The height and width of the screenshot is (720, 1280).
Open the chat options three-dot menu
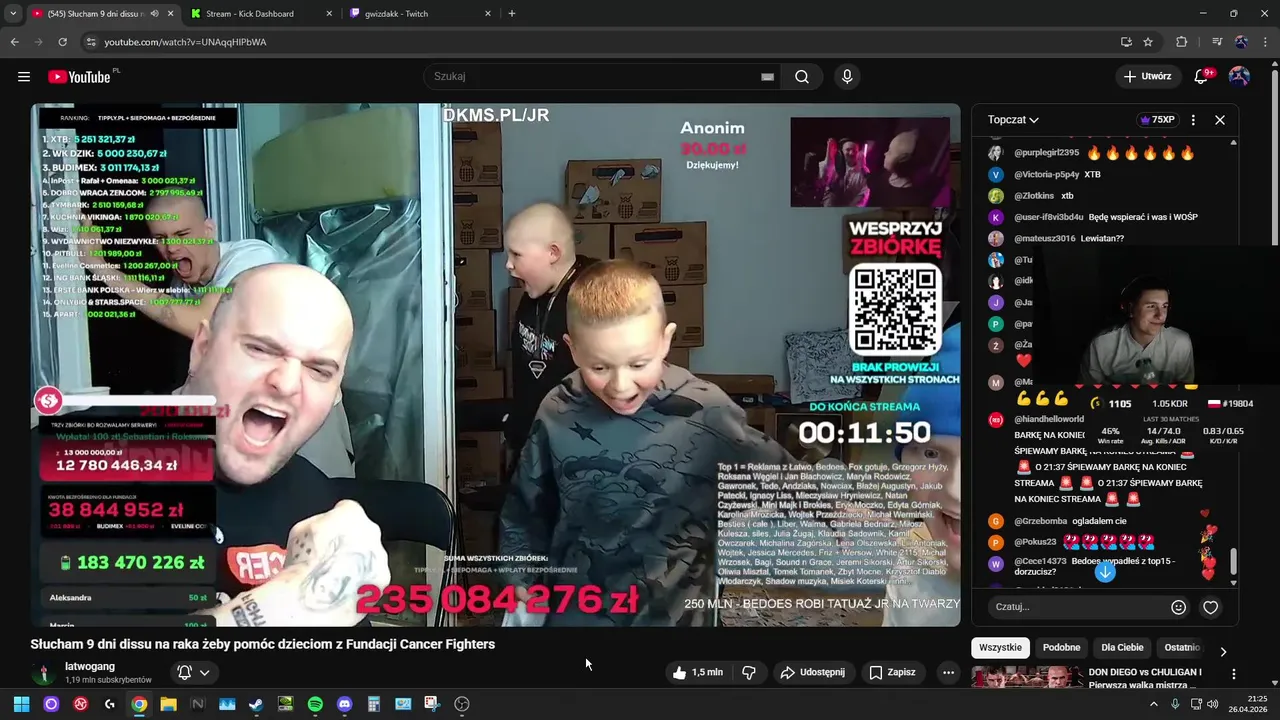tap(1193, 120)
